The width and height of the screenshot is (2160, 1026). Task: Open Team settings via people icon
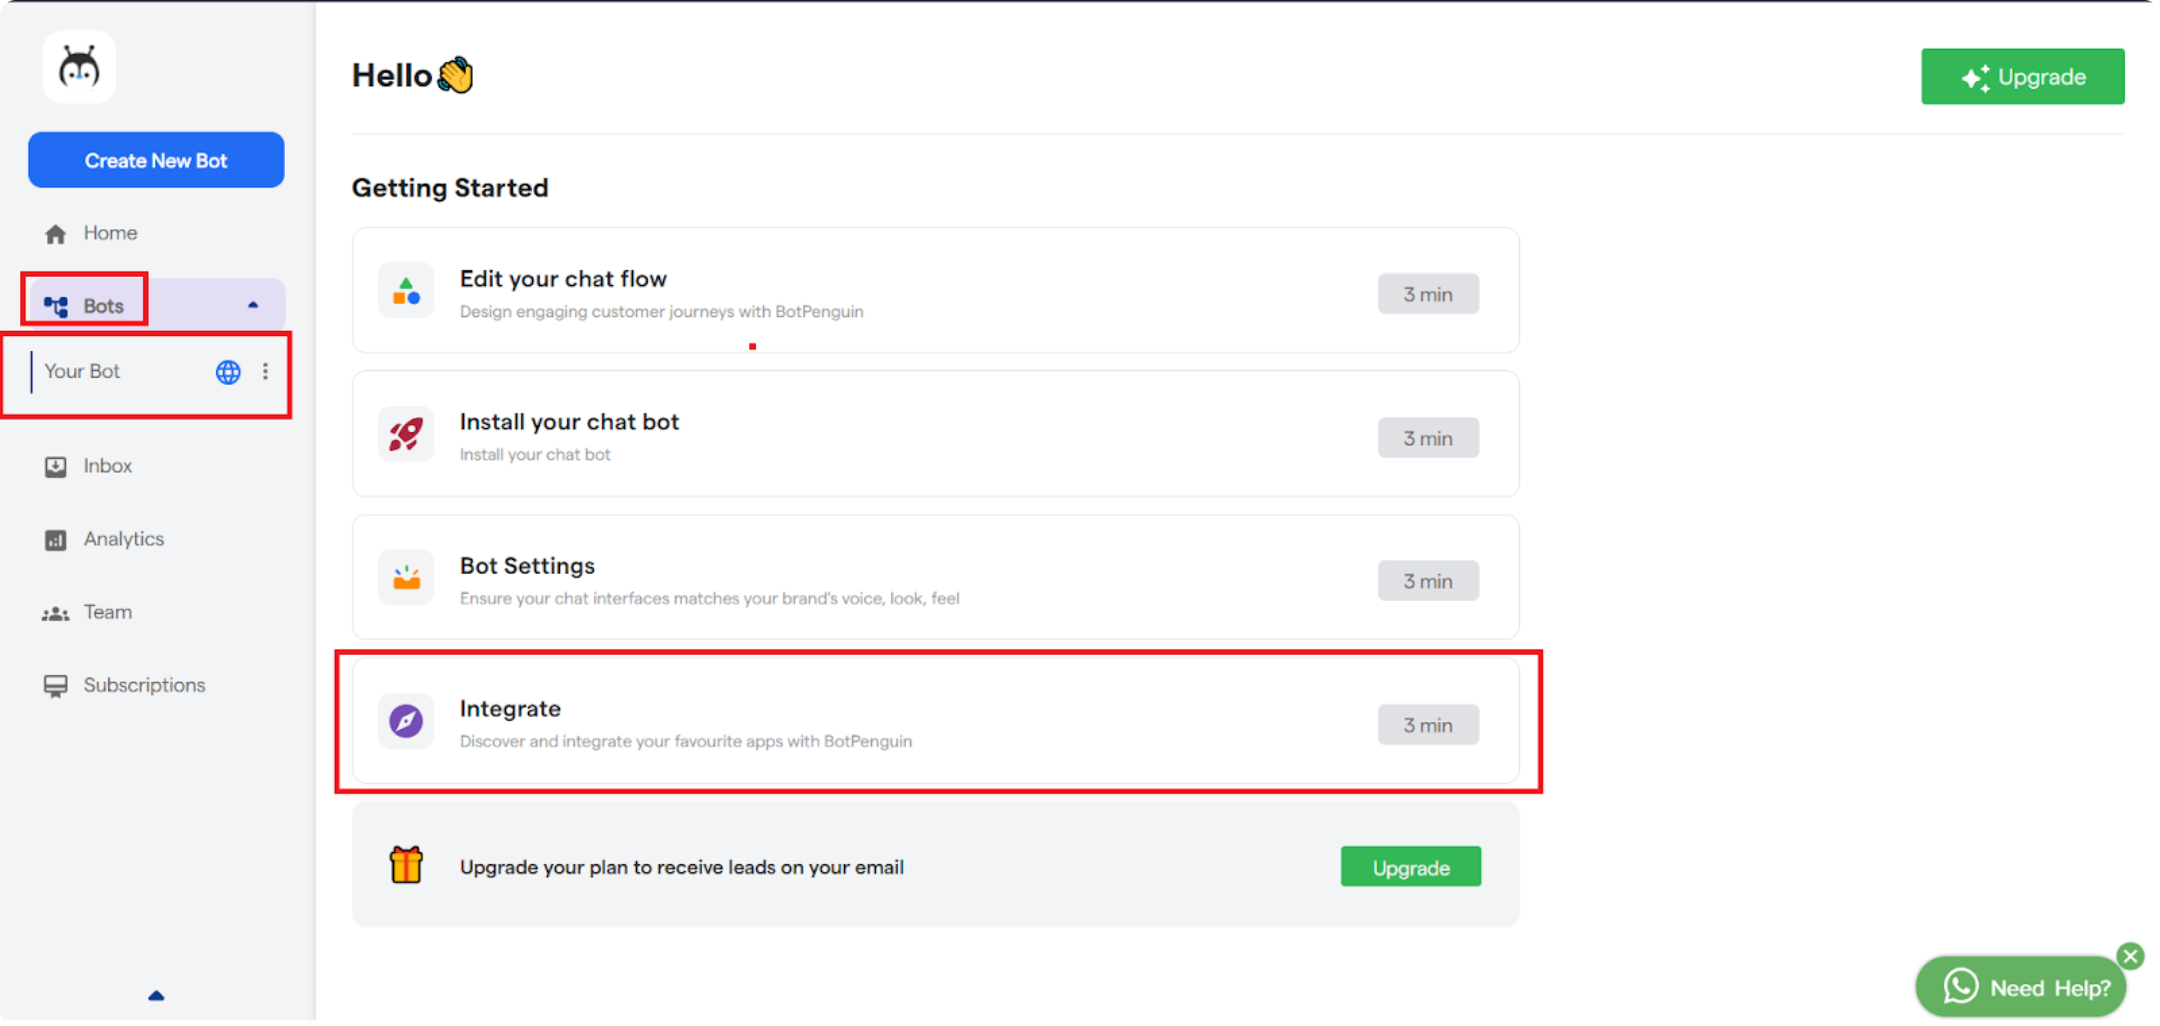(55, 612)
